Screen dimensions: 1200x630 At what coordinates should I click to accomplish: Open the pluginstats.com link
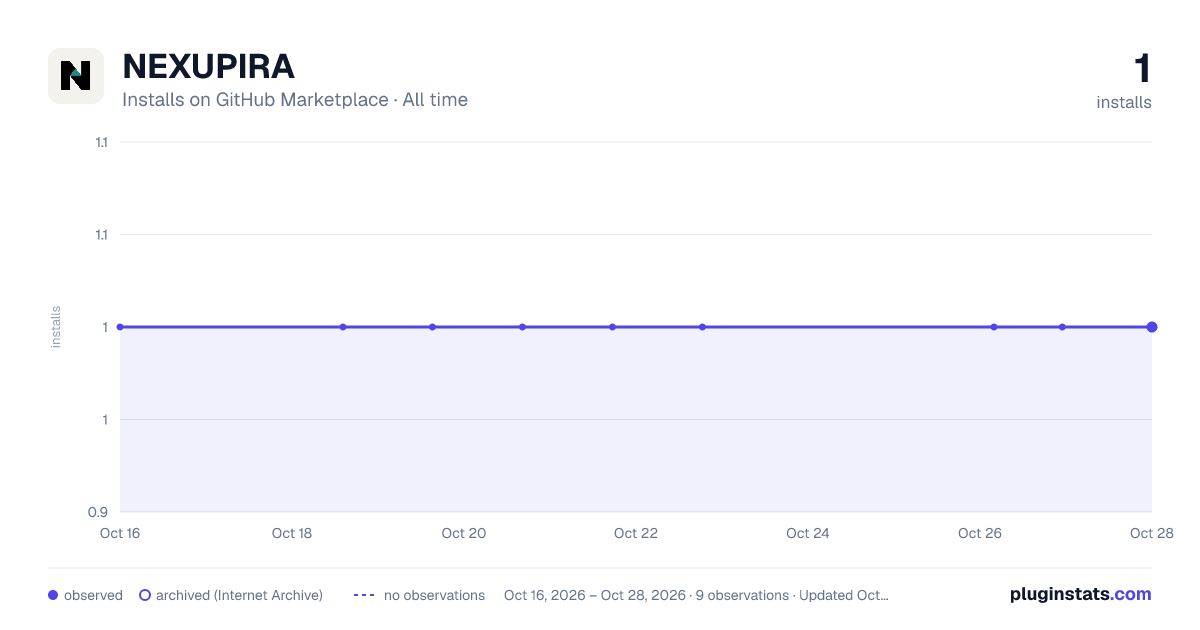click(x=1081, y=594)
